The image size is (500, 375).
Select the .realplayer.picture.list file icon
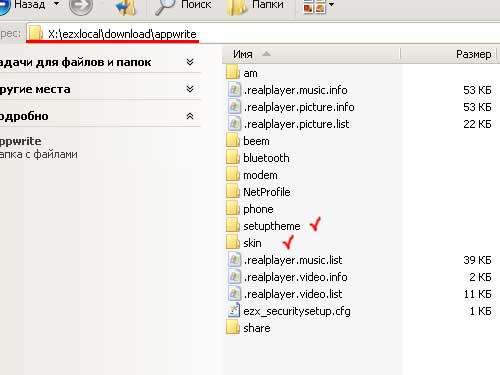234,124
